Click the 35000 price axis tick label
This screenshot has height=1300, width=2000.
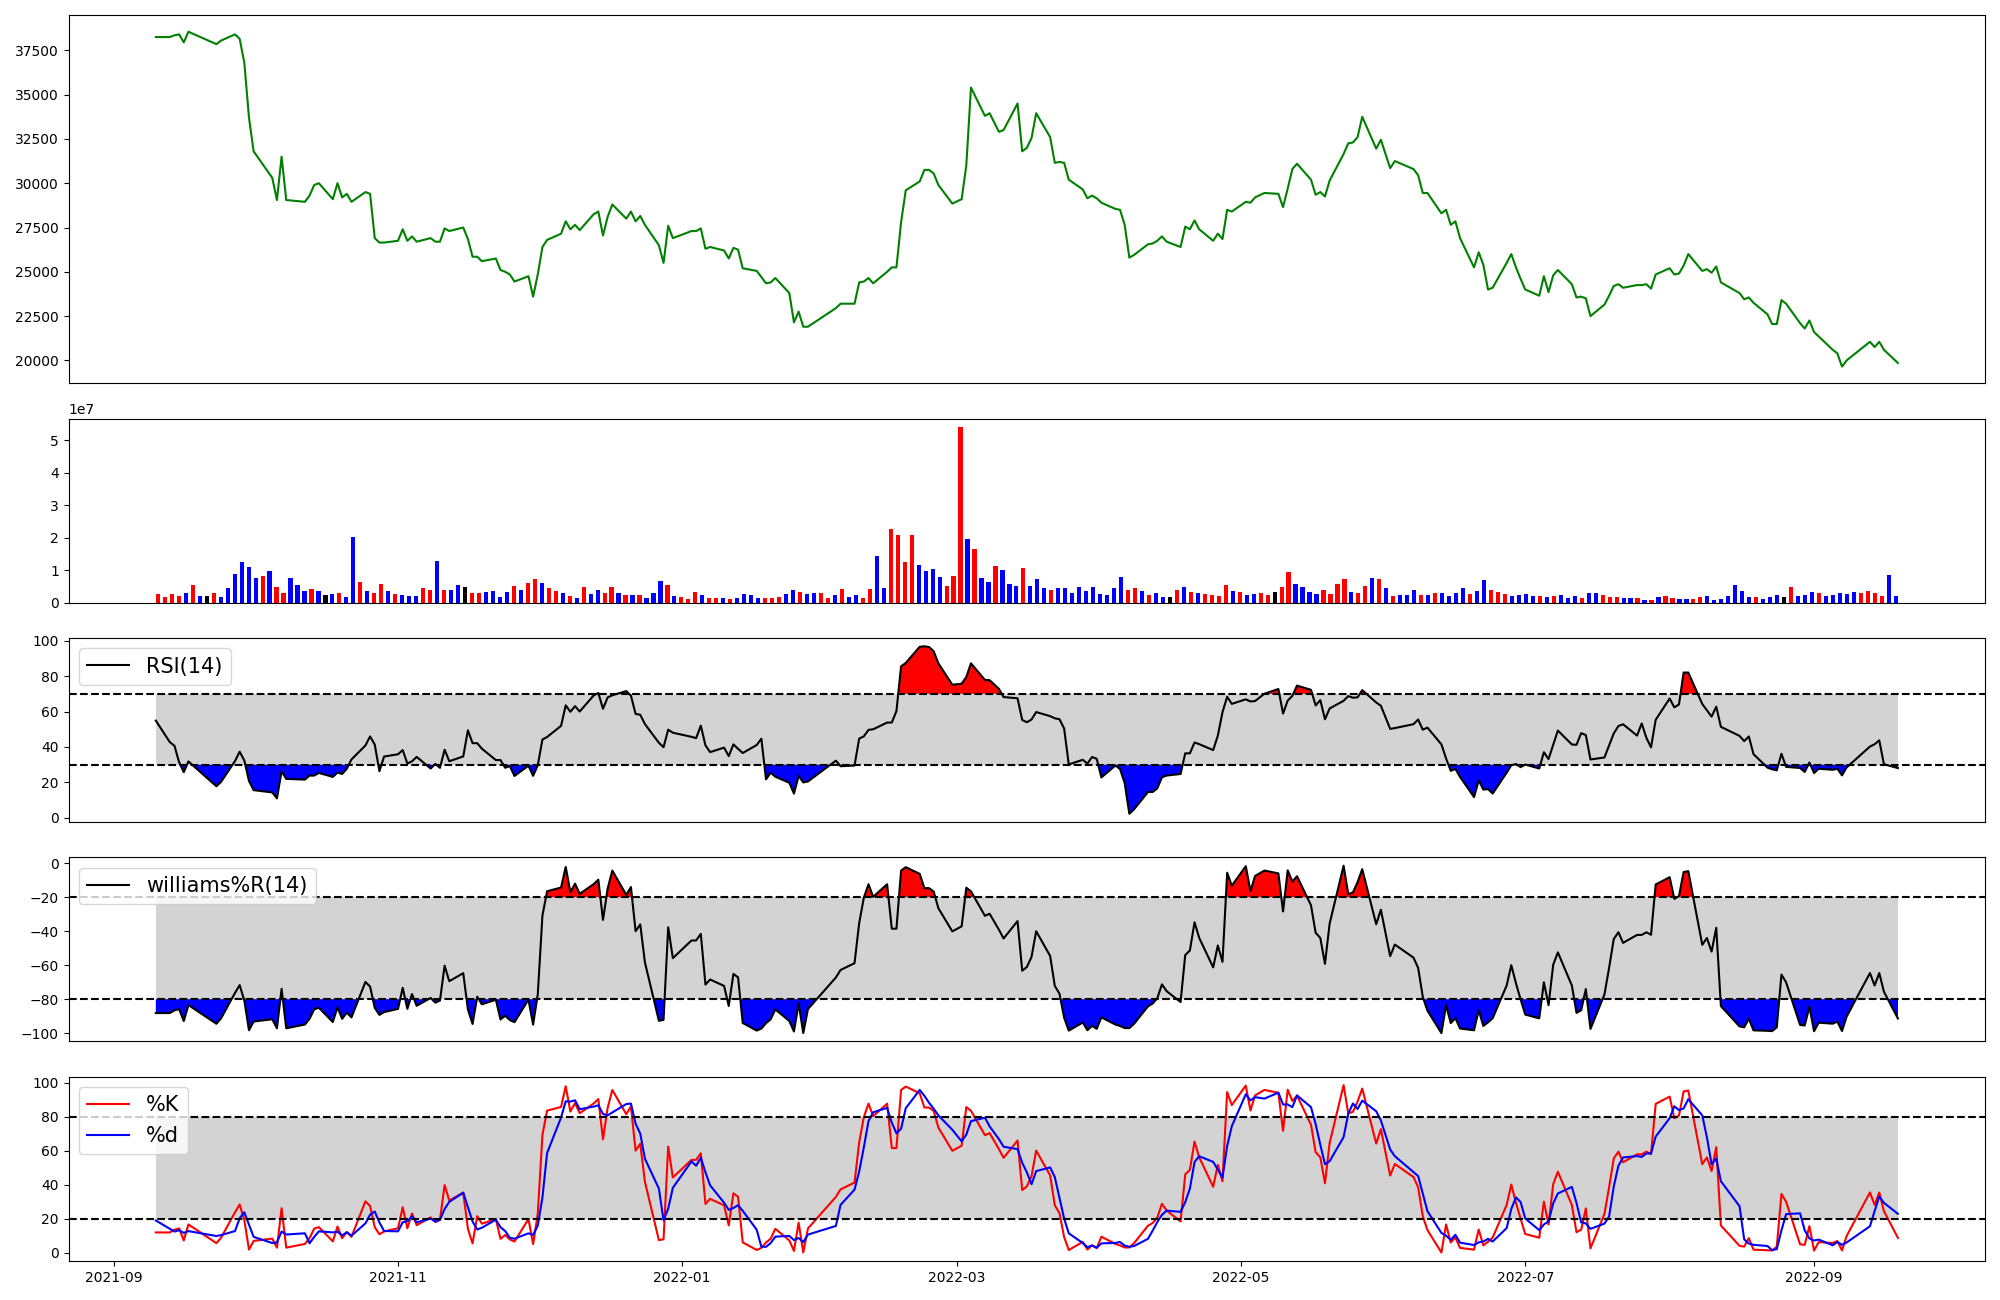36,96
